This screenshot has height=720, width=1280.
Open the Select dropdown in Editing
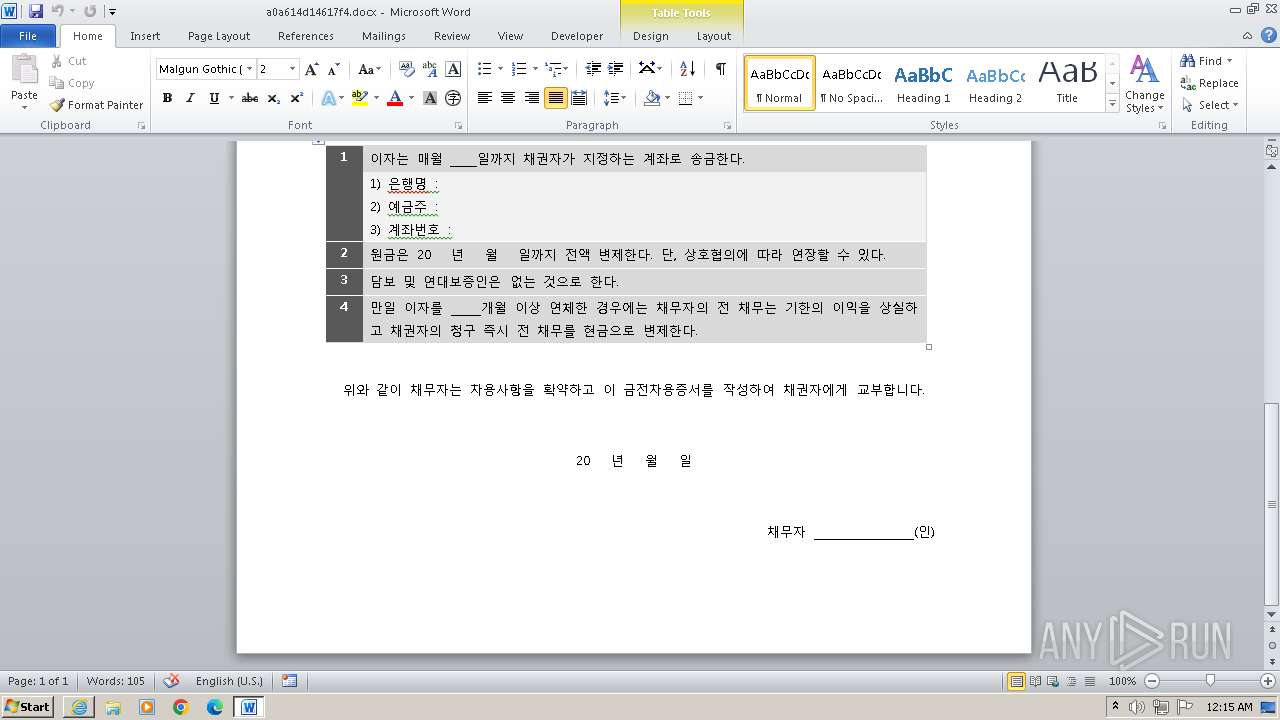[x=1210, y=105]
